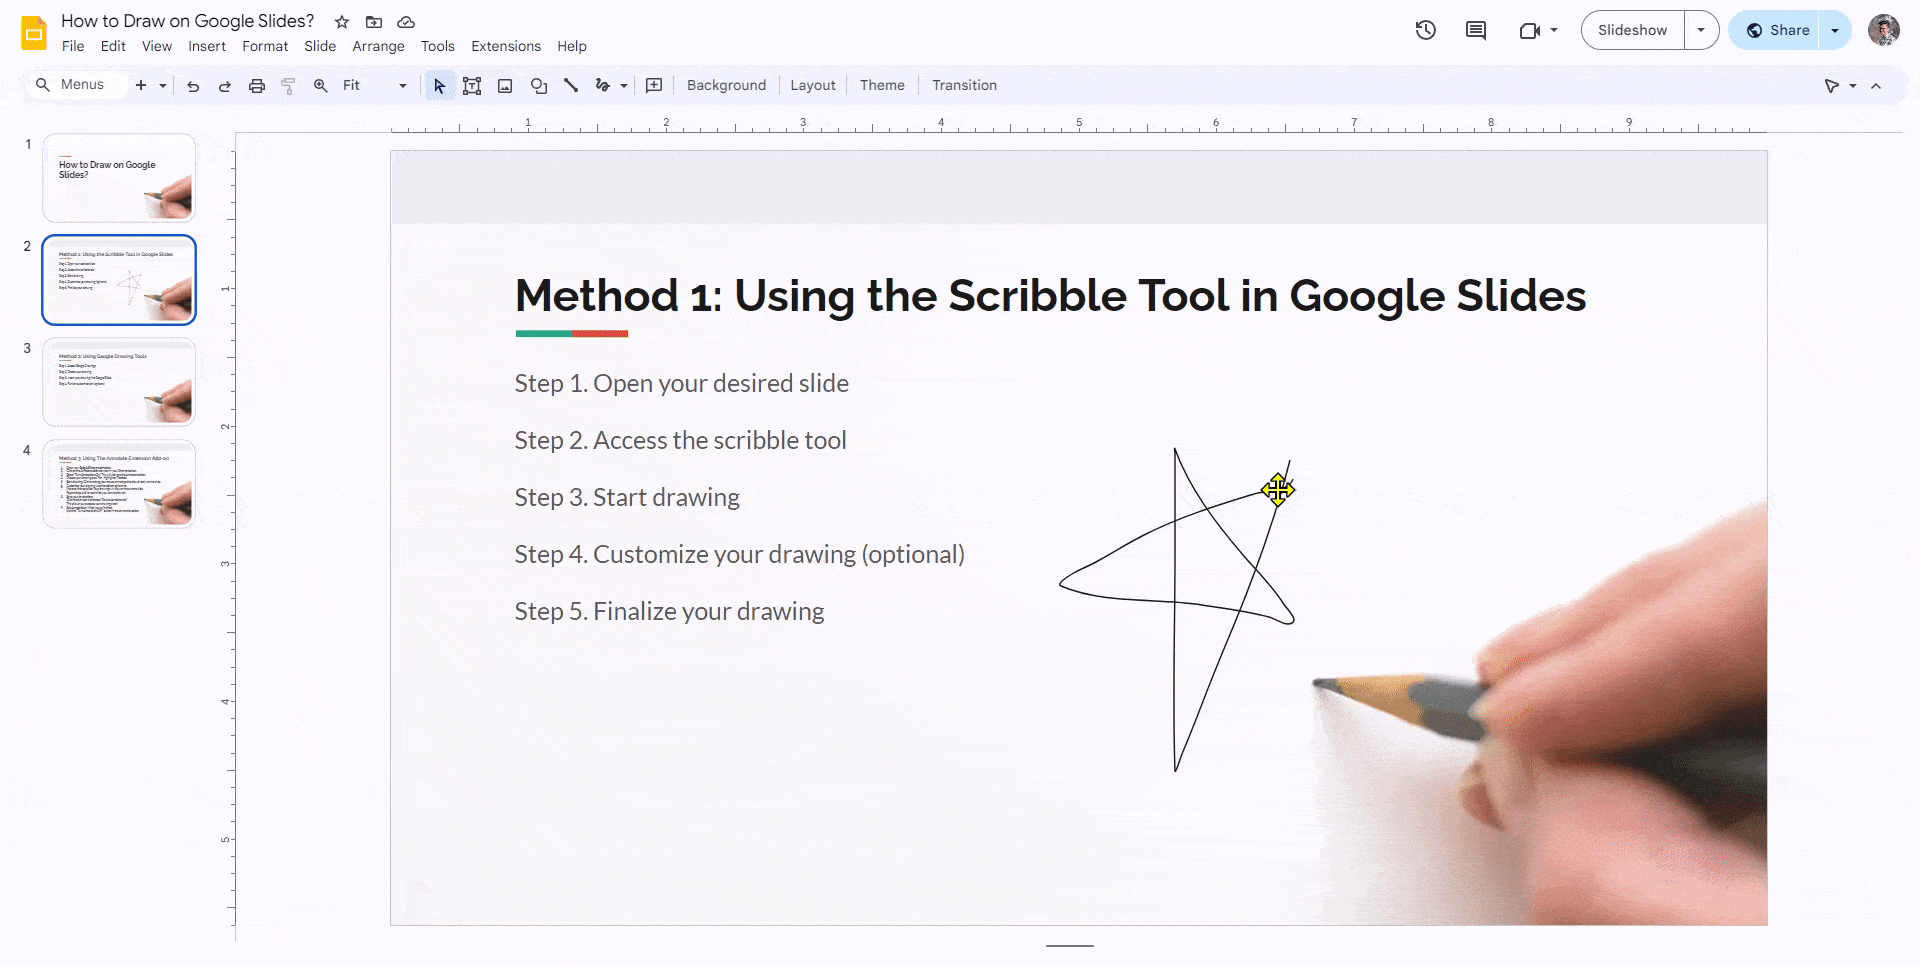The image size is (1920, 965).
Task: Insert a text box
Action: tap(472, 85)
